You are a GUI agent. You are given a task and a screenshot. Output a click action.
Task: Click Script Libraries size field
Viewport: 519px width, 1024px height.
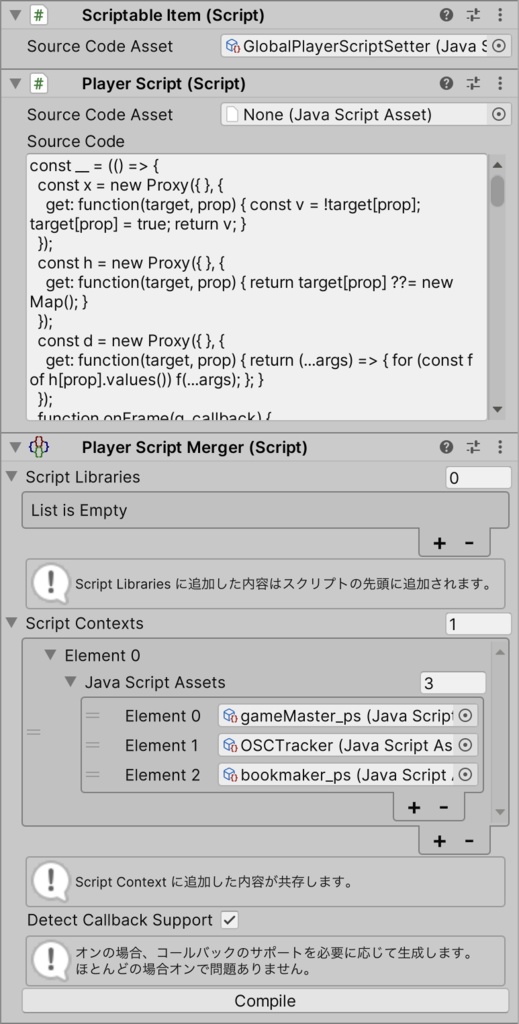(478, 477)
